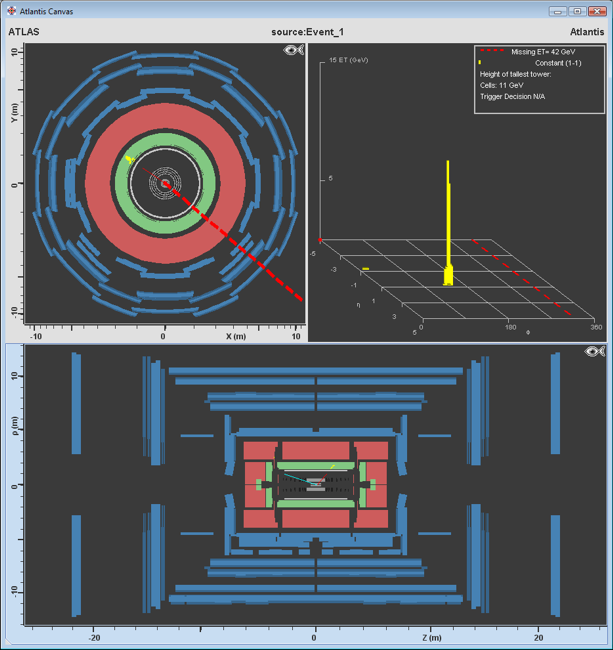Click the Atlantis Canvas window title icon
The width and height of the screenshot is (613, 650).
10,10
